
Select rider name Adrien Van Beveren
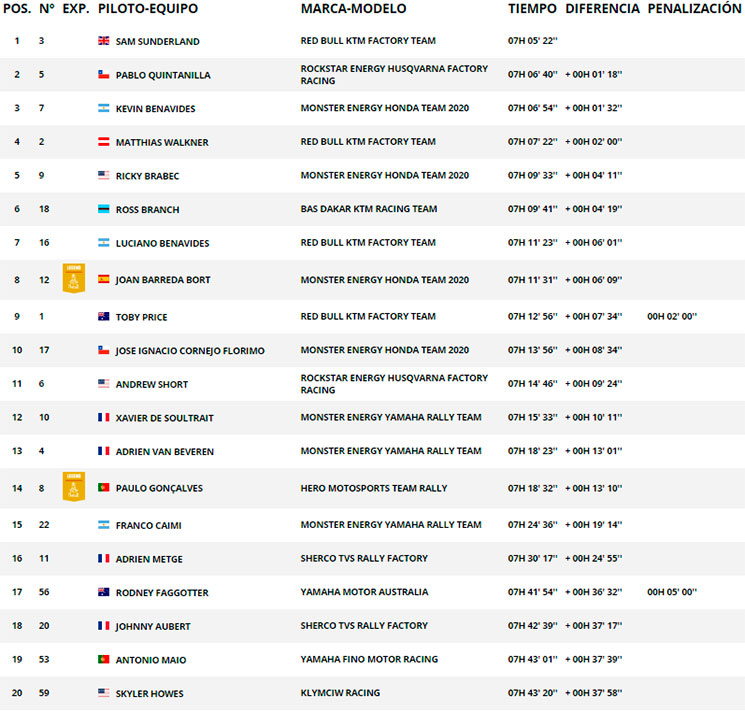click(x=165, y=452)
